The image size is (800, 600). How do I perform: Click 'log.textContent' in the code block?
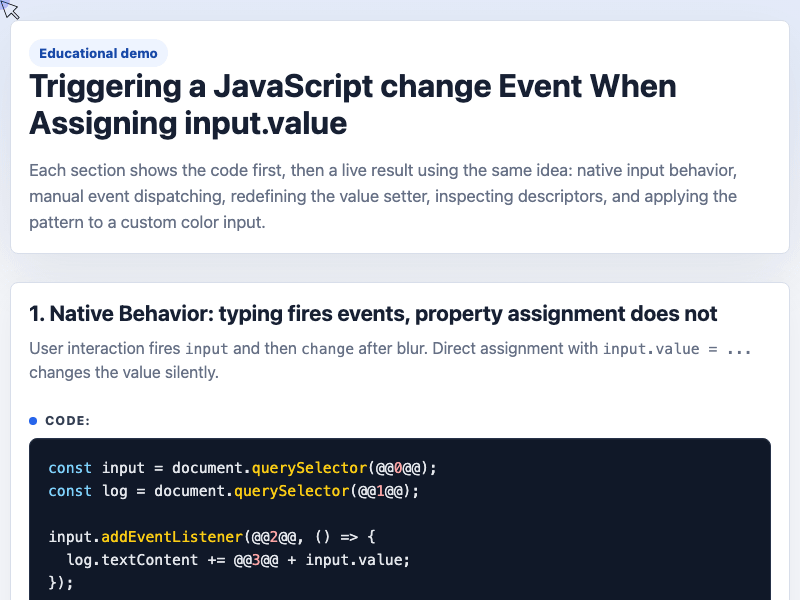click(x=132, y=560)
